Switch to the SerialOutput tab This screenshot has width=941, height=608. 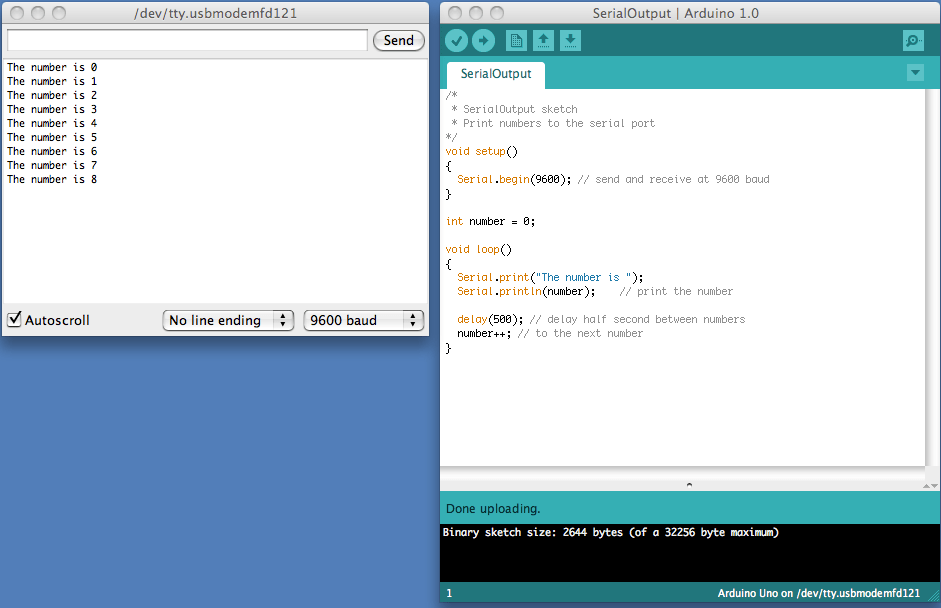pyautogui.click(x=496, y=74)
